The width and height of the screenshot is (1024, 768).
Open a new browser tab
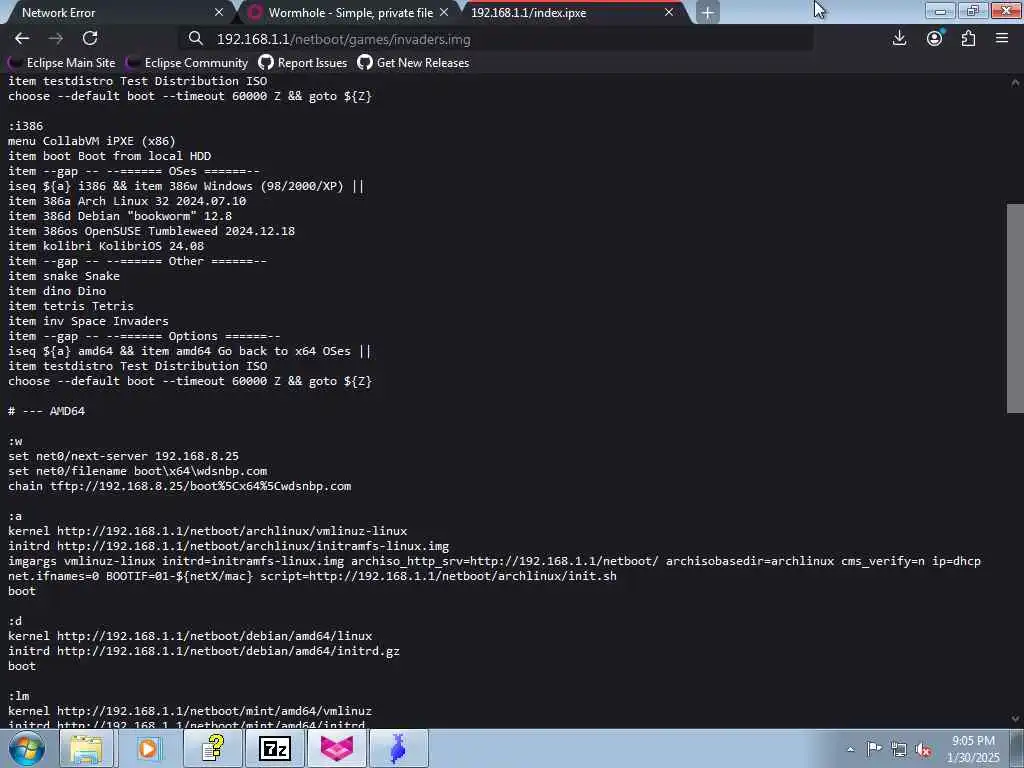[x=708, y=12]
